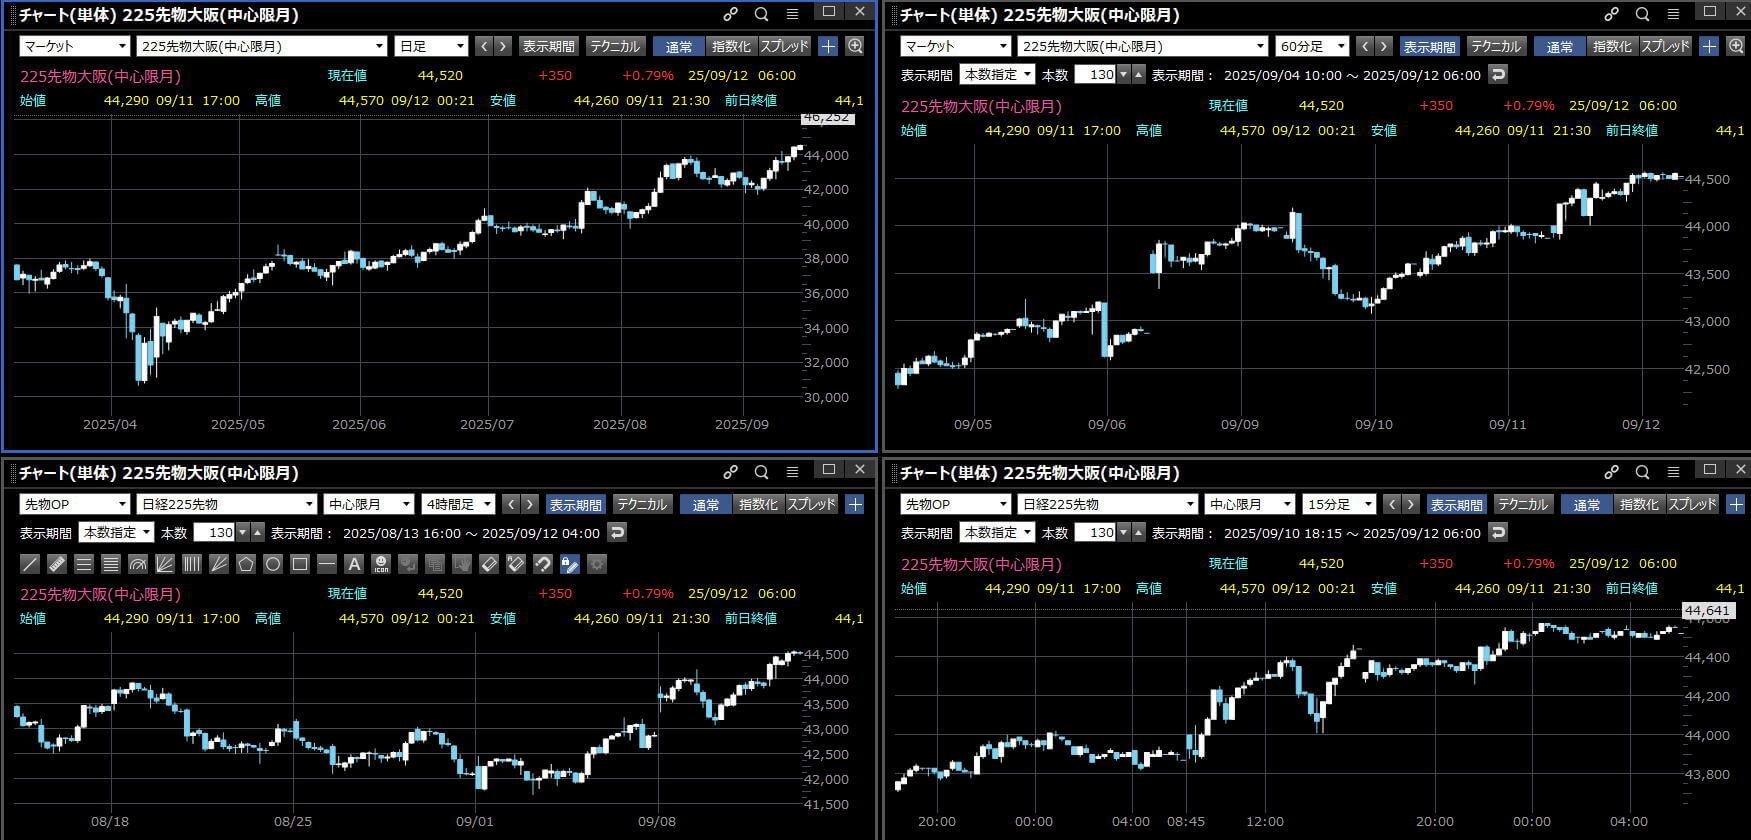Click テクニカル button in 60-minute chart
Viewport: 1751px width, 840px height.
click(x=1495, y=46)
